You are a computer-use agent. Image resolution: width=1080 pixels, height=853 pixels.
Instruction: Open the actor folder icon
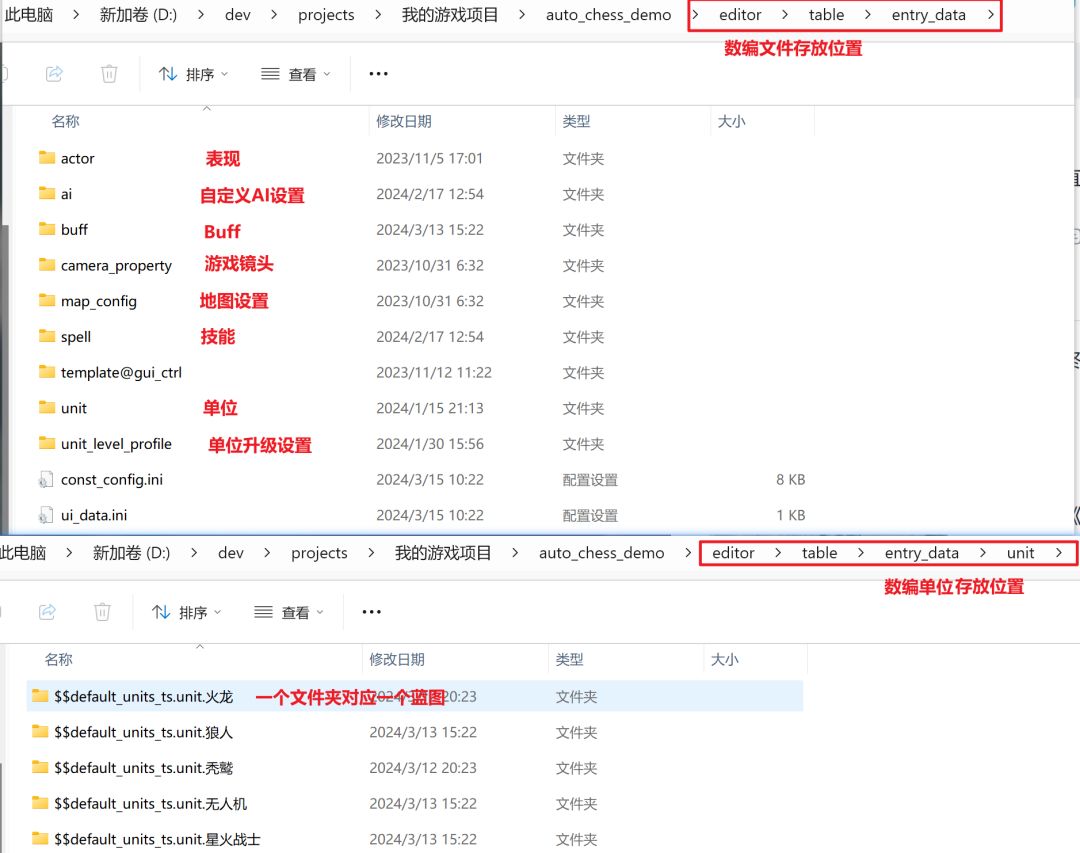[47, 158]
